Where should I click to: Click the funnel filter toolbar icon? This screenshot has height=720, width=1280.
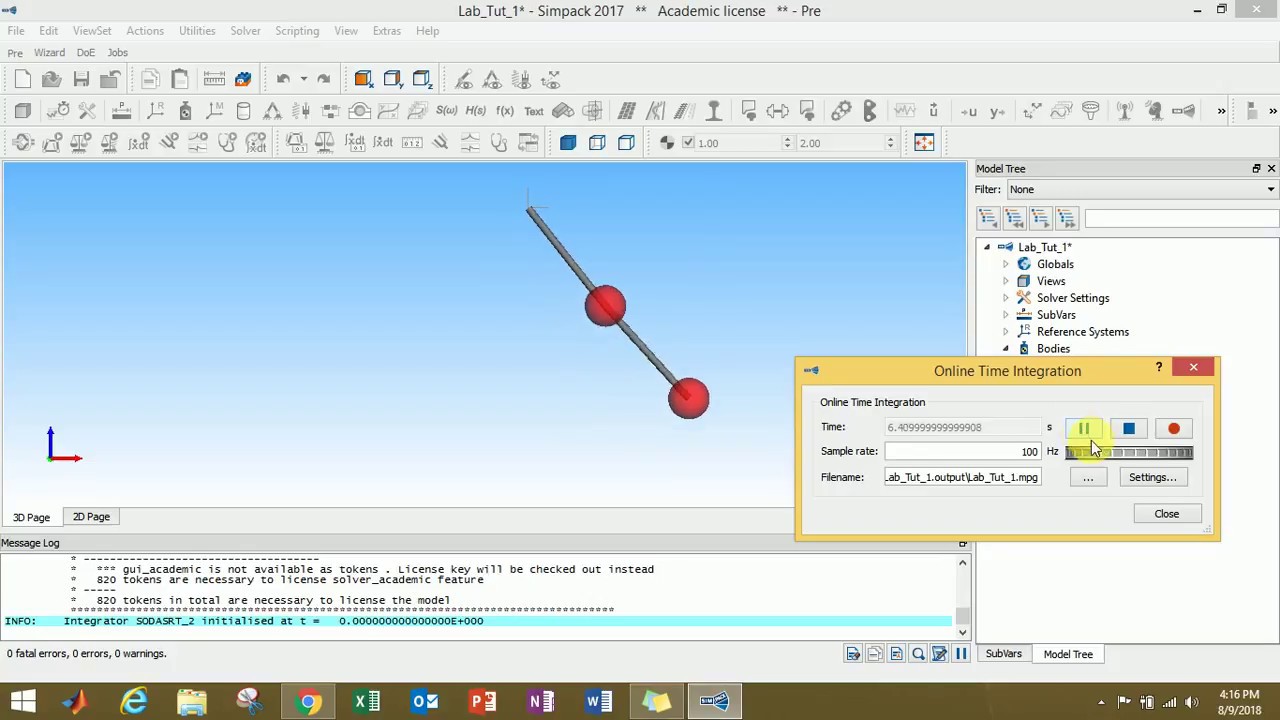(1090, 111)
